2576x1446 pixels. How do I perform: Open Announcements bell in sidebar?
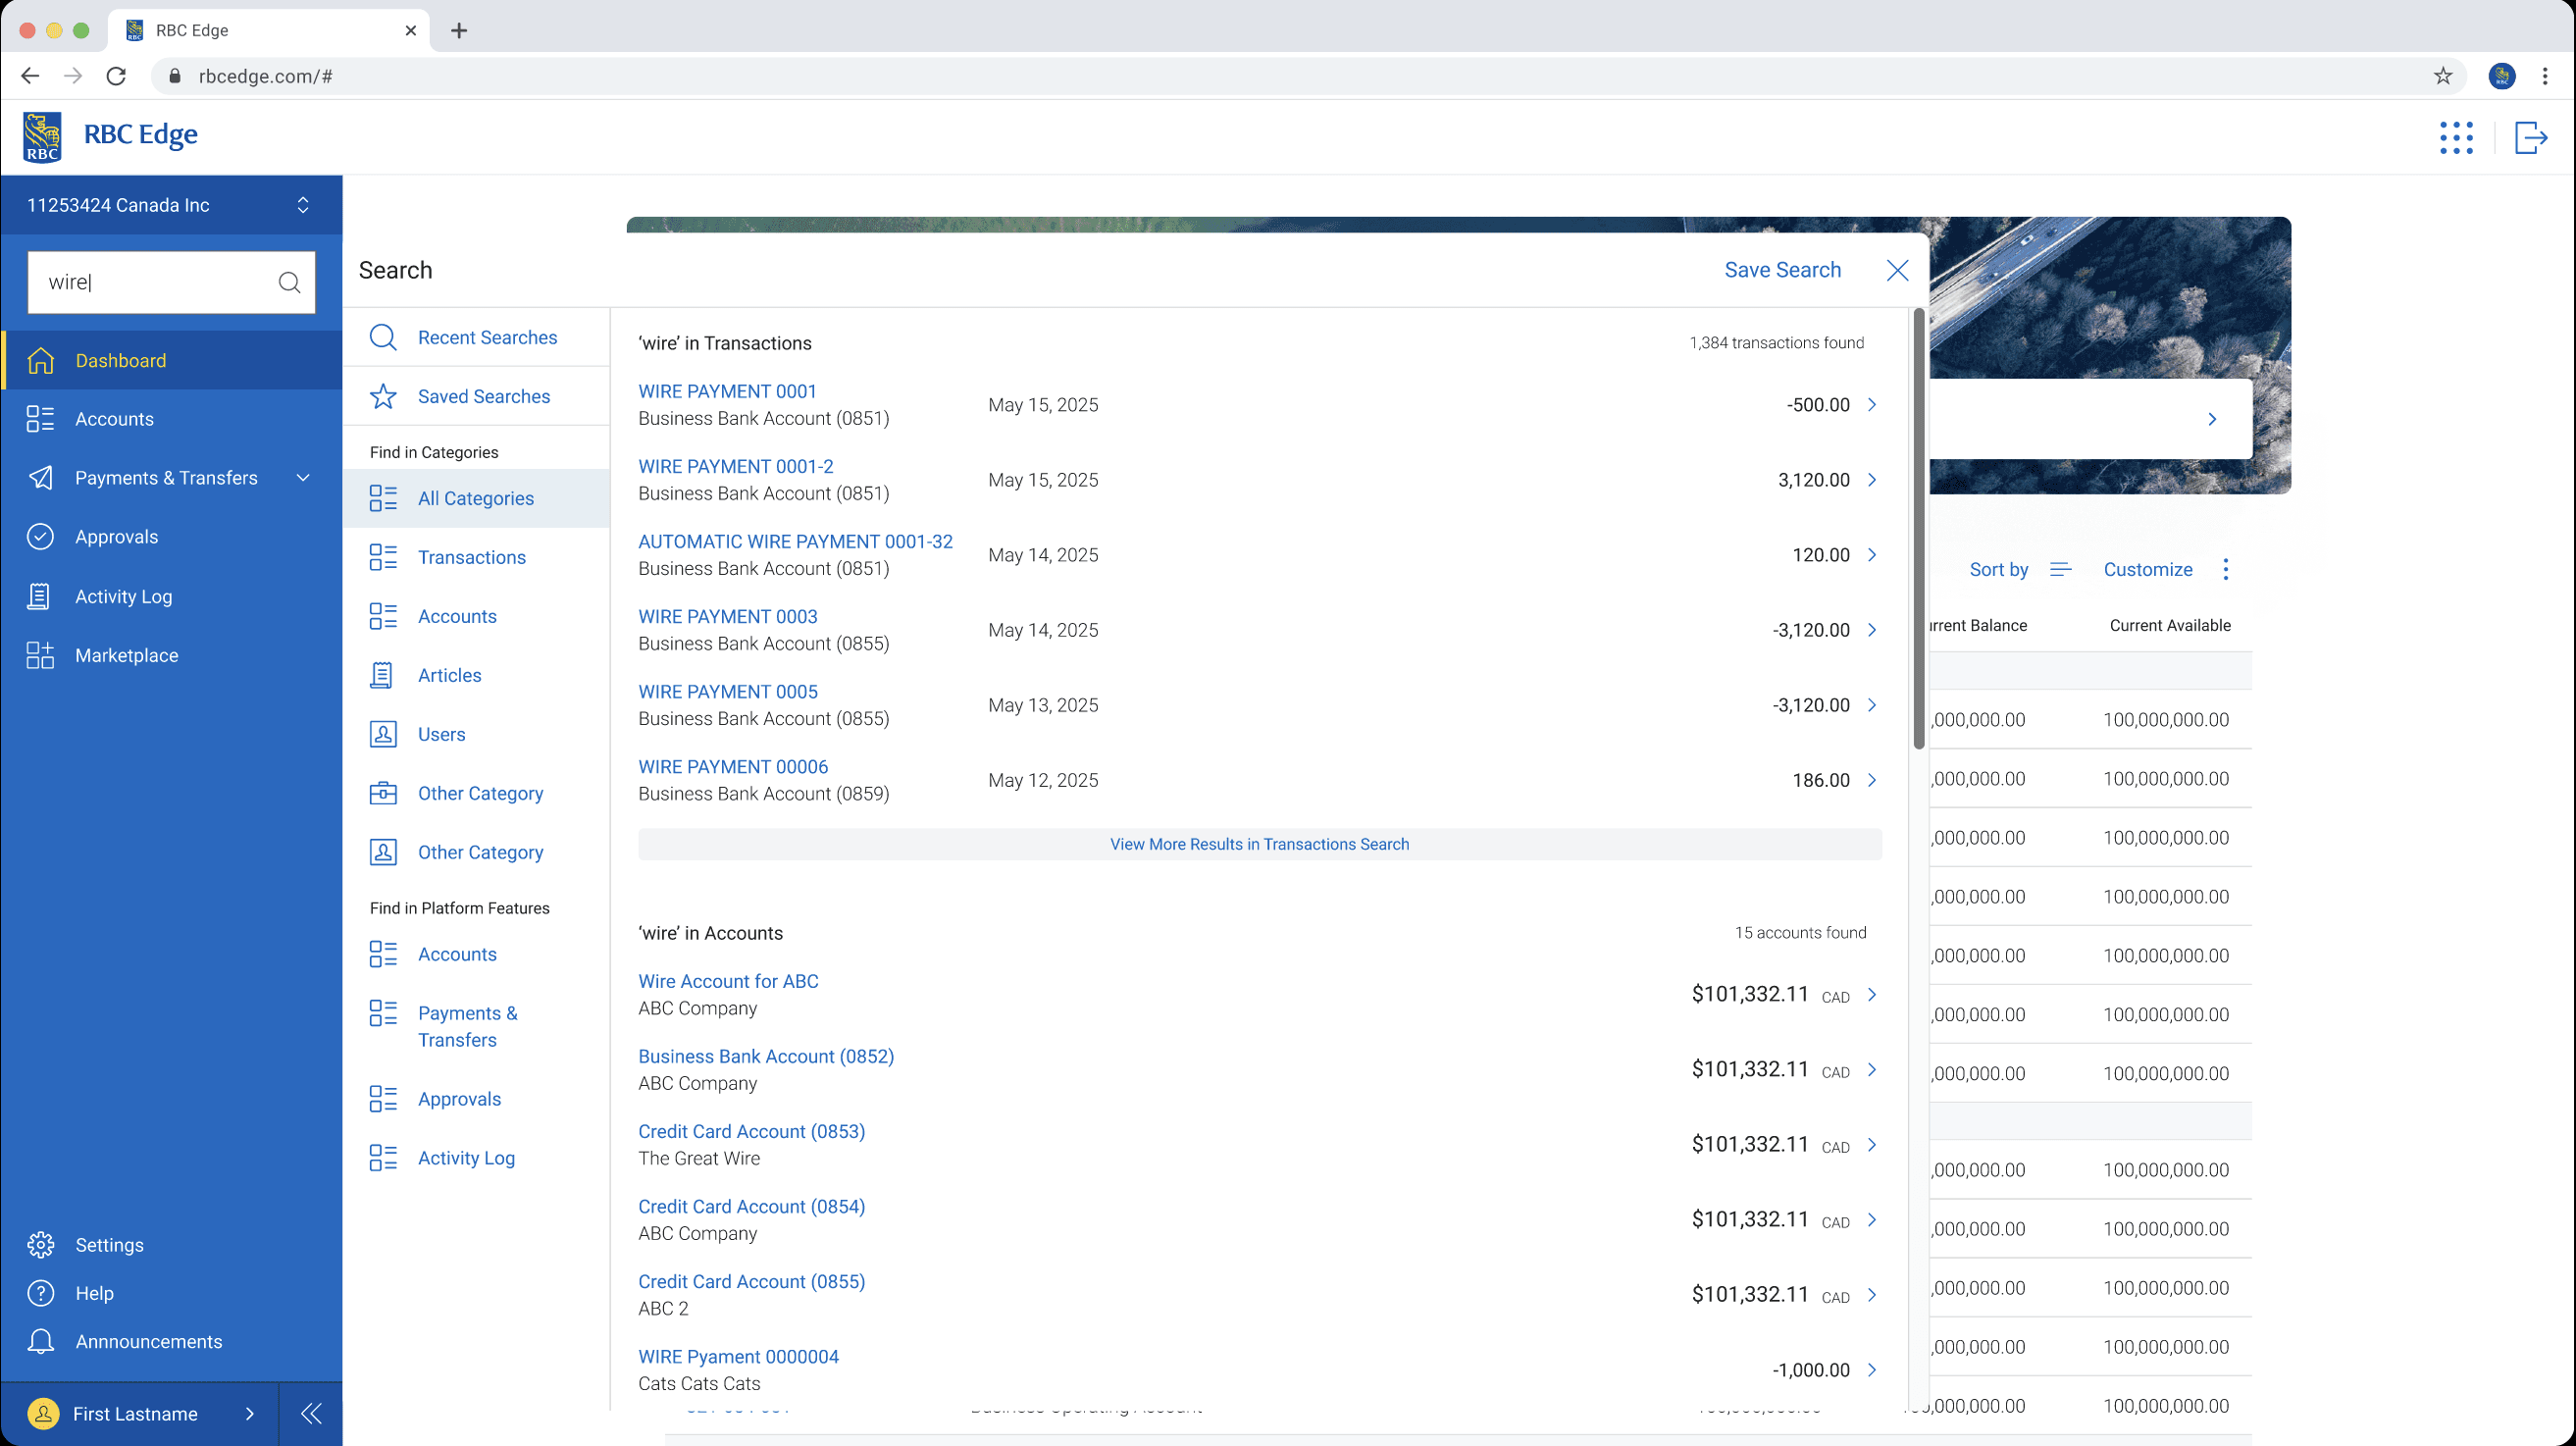pyautogui.click(x=41, y=1342)
